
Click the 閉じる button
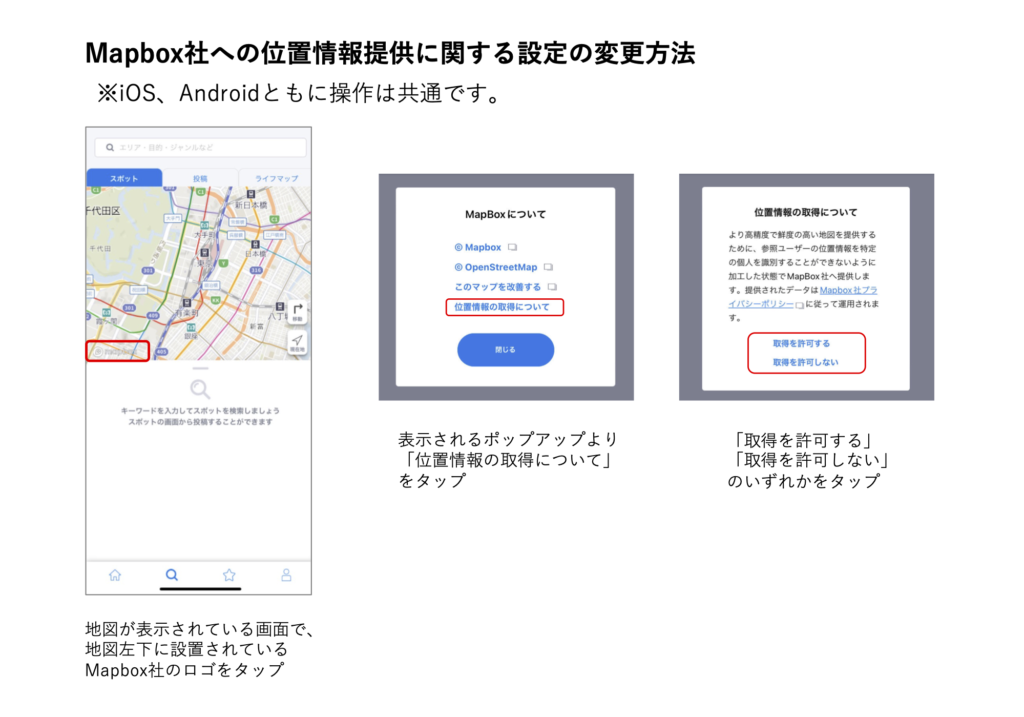coord(505,350)
